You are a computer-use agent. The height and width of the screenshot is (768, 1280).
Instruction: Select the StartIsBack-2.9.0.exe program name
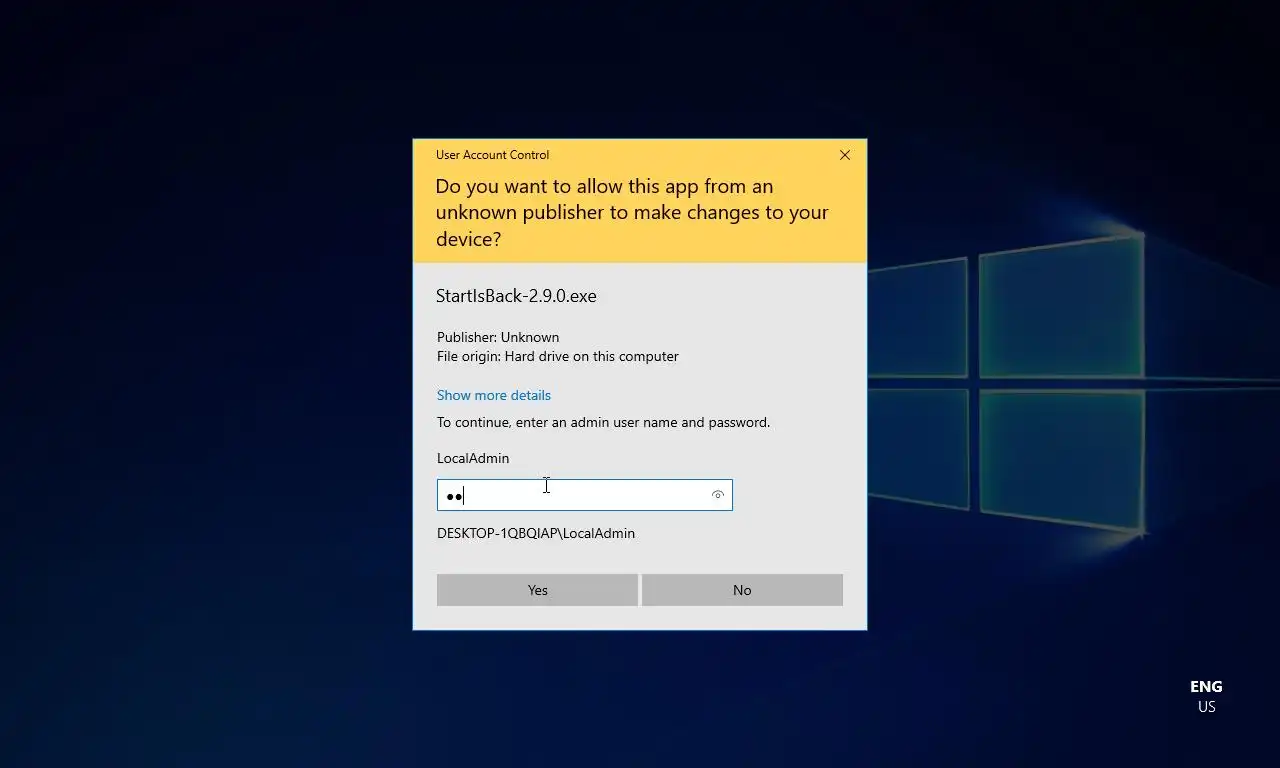[516, 296]
